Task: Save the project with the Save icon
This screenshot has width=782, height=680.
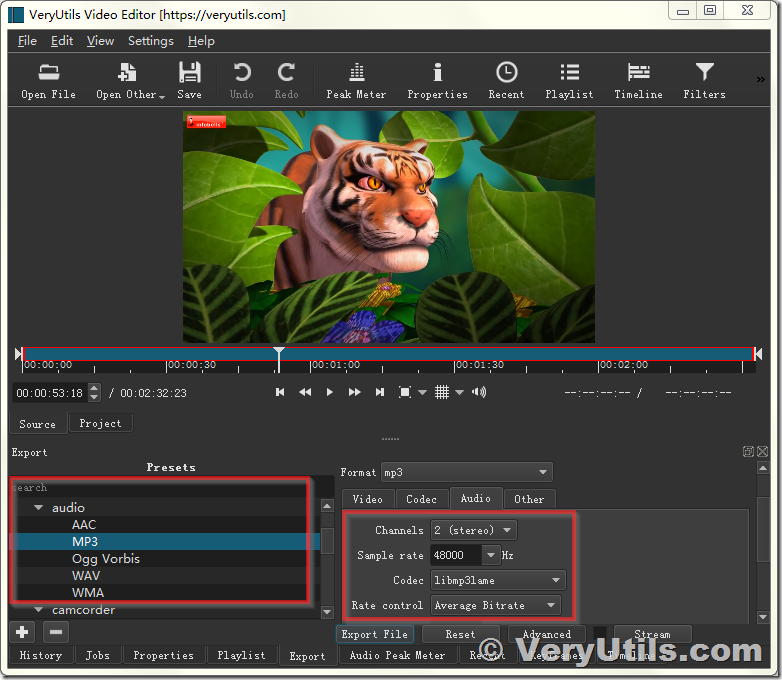Action: click(190, 81)
